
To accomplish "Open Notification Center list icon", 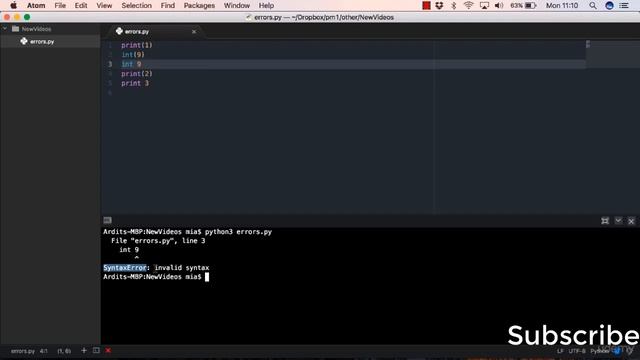I will [624, 5].
